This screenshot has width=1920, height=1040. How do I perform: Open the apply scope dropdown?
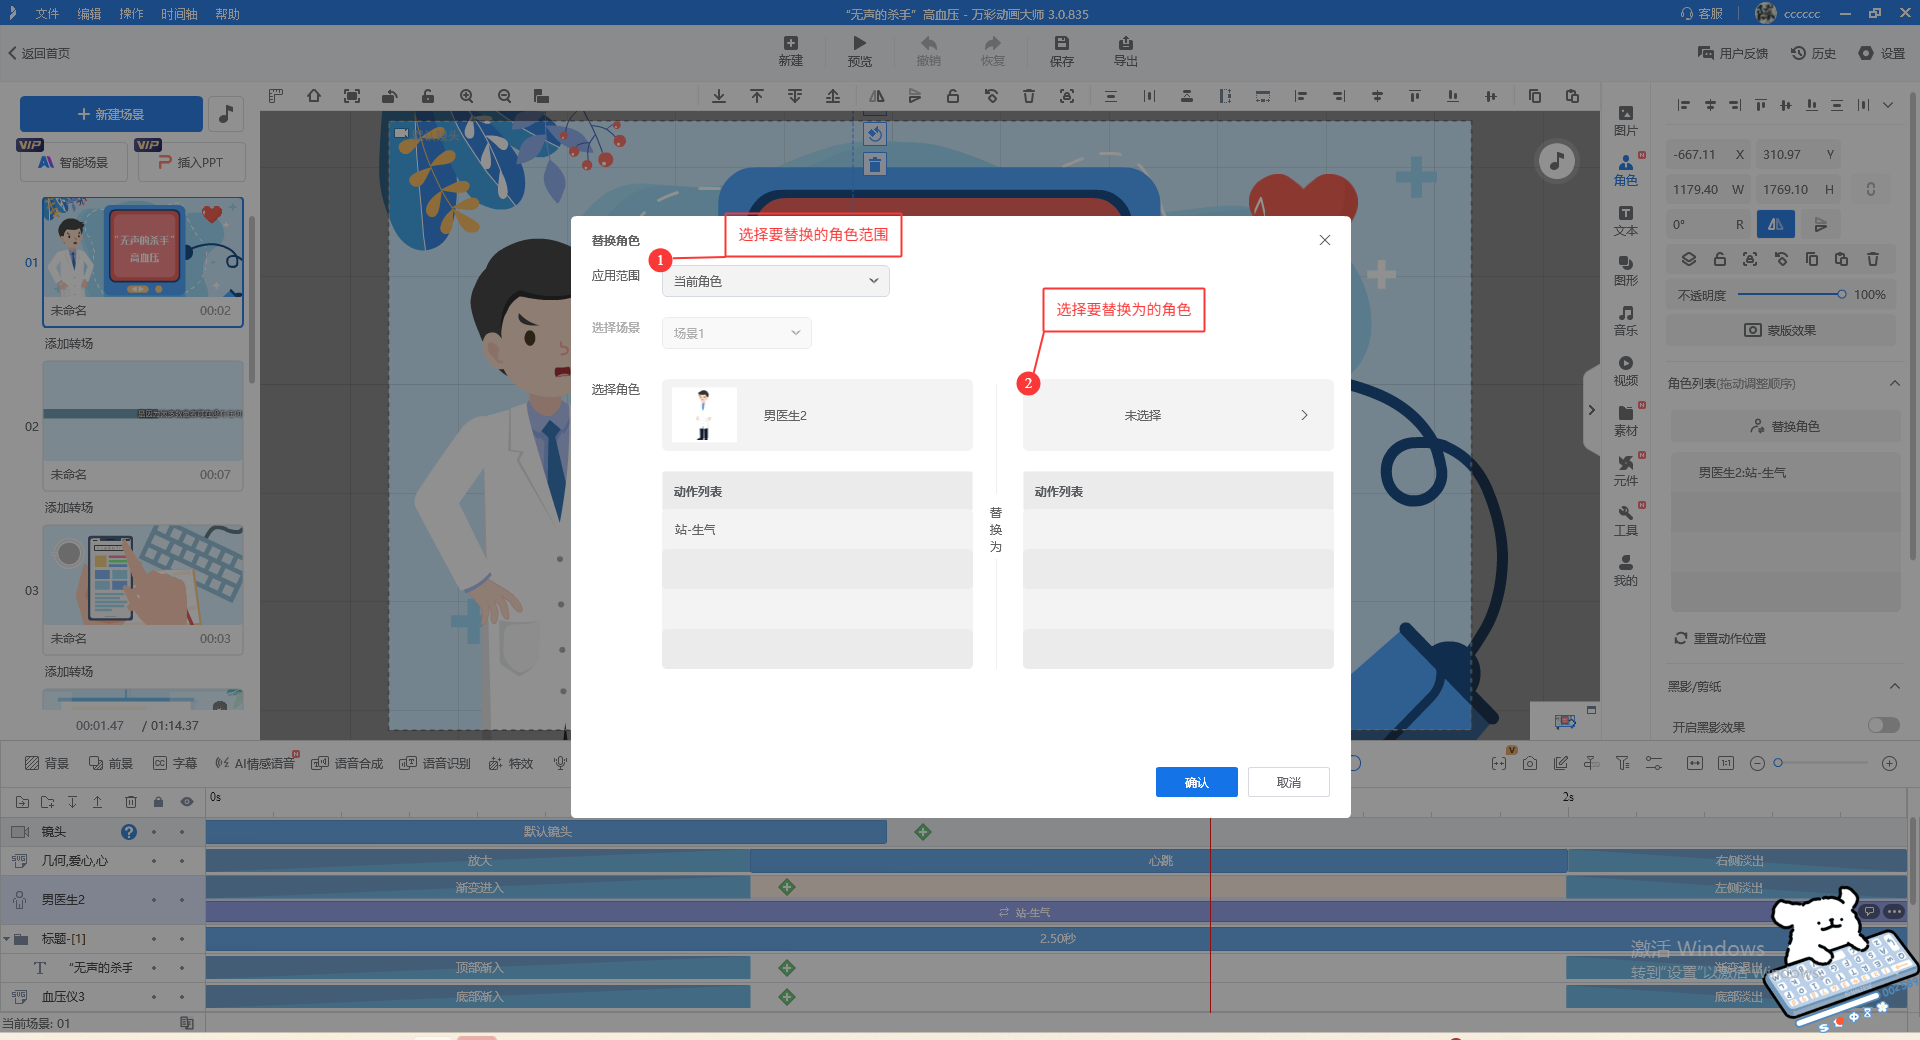(775, 281)
